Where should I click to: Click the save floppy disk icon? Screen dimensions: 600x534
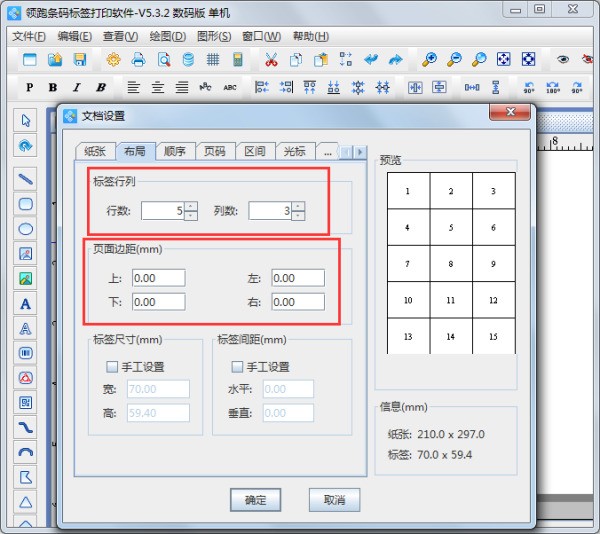[x=79, y=60]
